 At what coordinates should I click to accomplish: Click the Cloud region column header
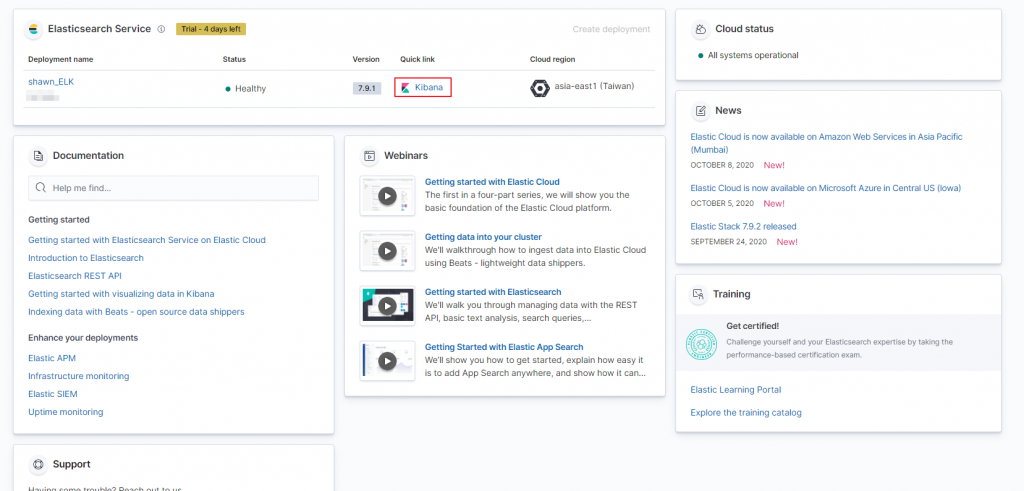pyautogui.click(x=552, y=59)
